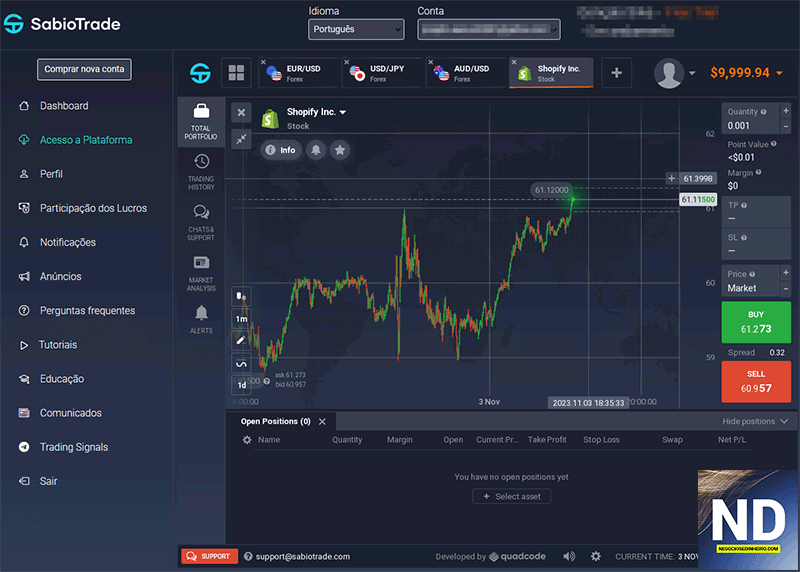The width and height of the screenshot is (800, 572).
Task: Add Shopify to favorites with star
Action: 340,150
